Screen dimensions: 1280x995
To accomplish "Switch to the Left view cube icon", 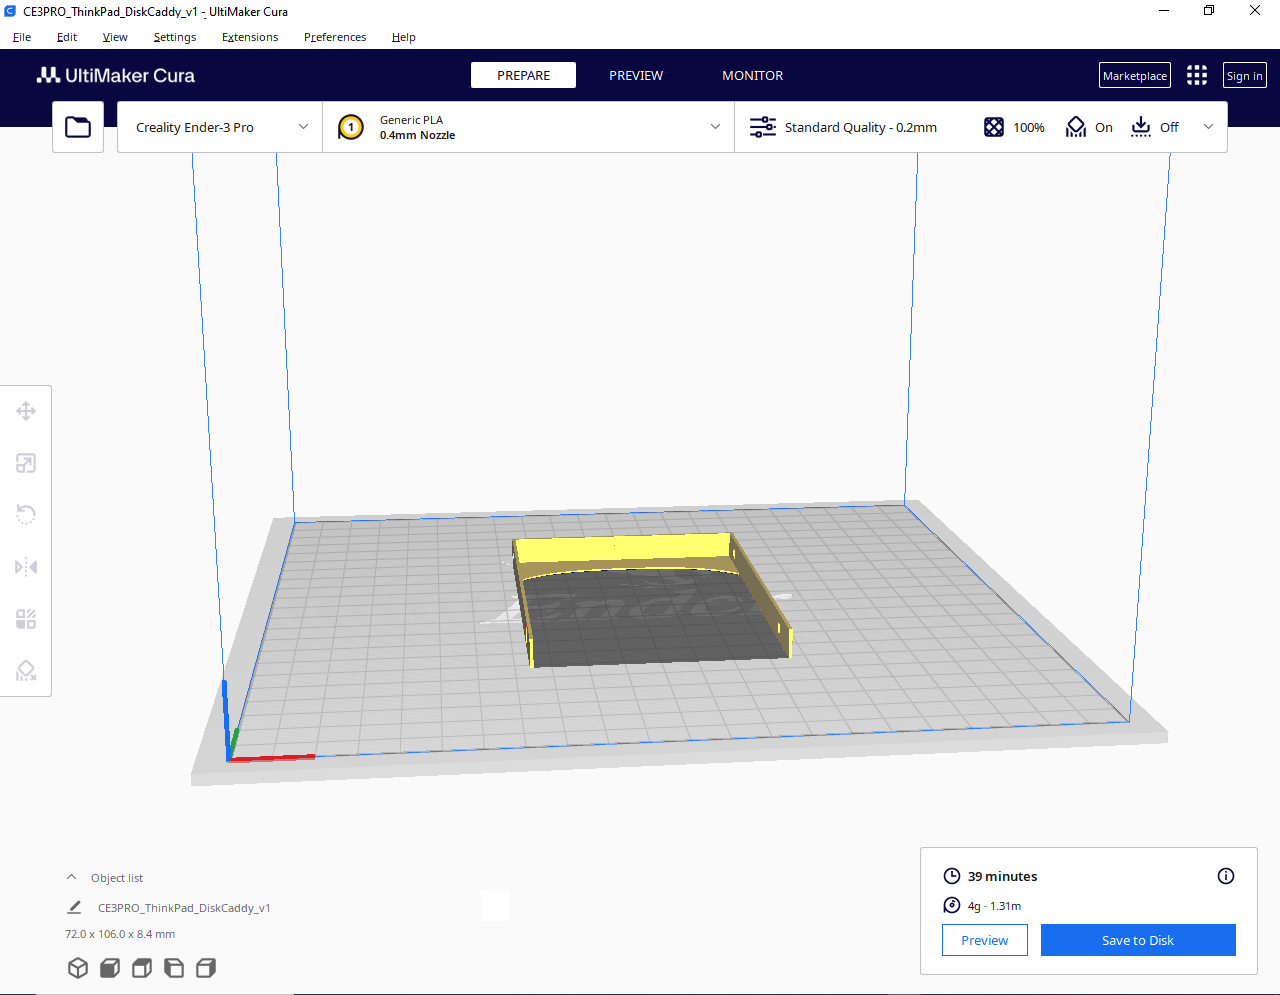I will (x=174, y=968).
